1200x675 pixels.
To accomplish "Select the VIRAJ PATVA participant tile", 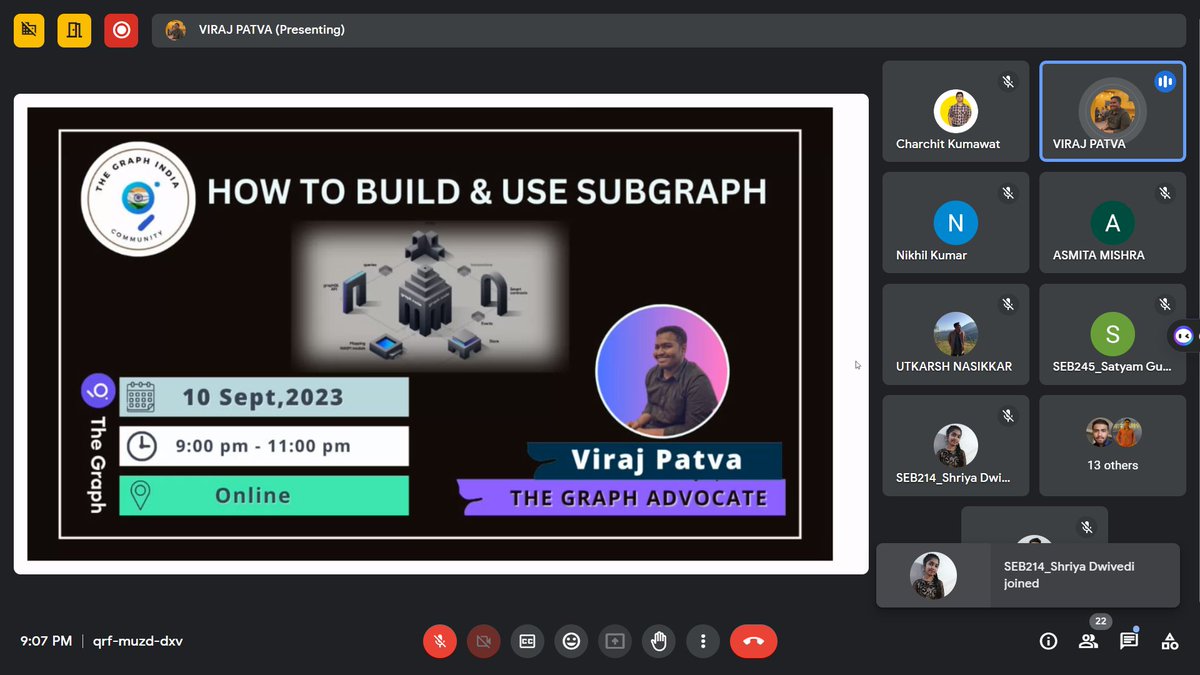I will [x=1113, y=111].
